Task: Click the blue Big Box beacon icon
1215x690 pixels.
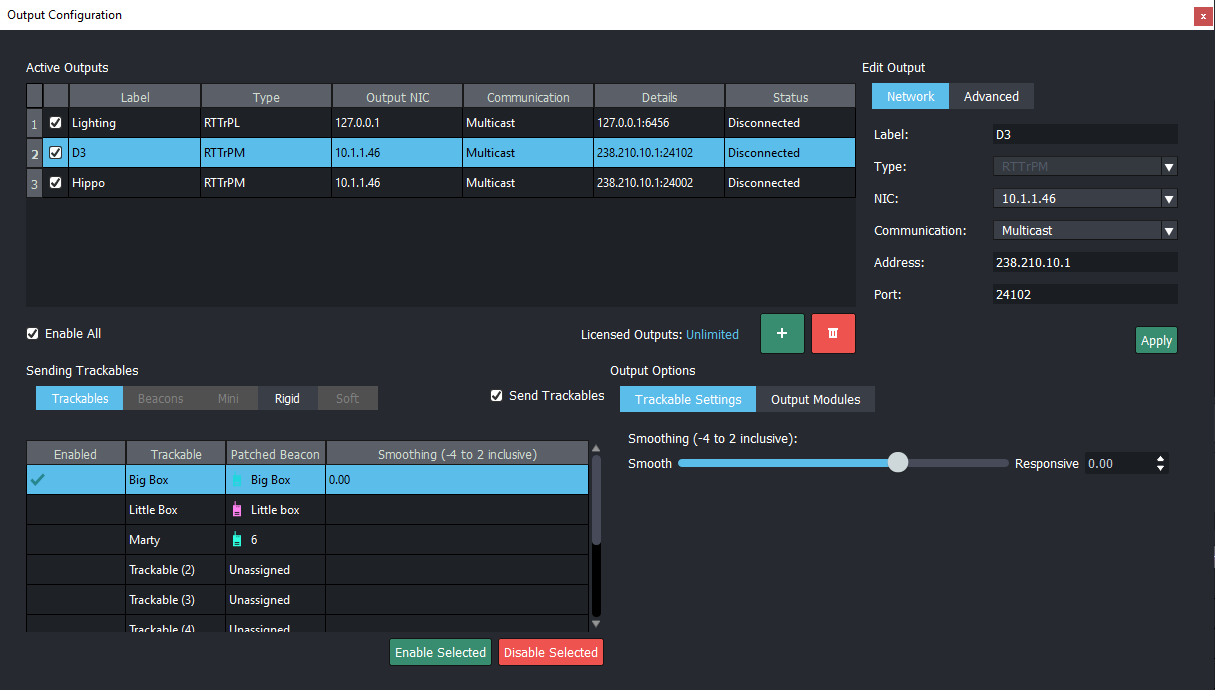Action: pos(237,480)
